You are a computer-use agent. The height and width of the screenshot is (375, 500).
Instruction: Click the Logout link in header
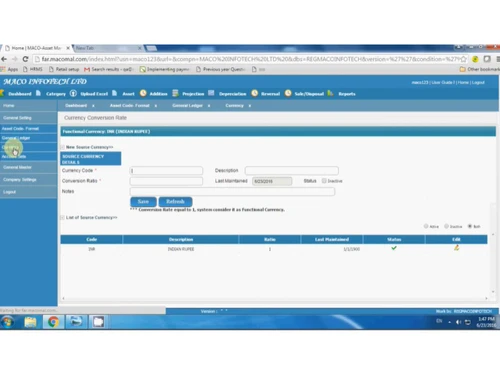(478, 82)
